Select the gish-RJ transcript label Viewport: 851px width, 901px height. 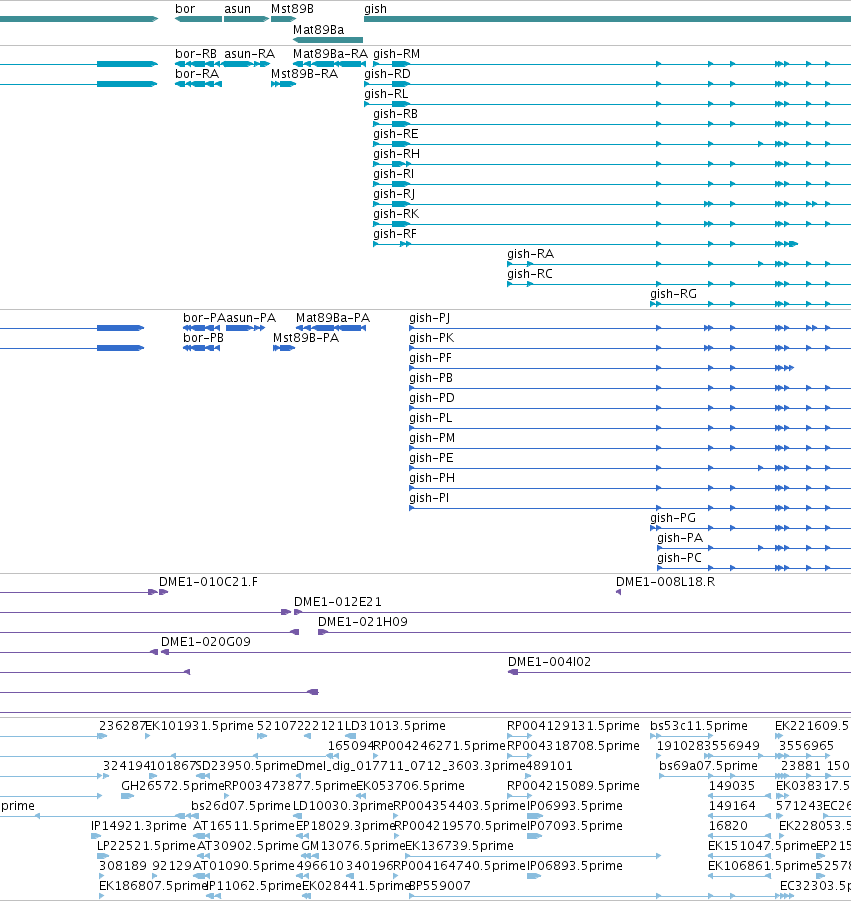tap(394, 194)
